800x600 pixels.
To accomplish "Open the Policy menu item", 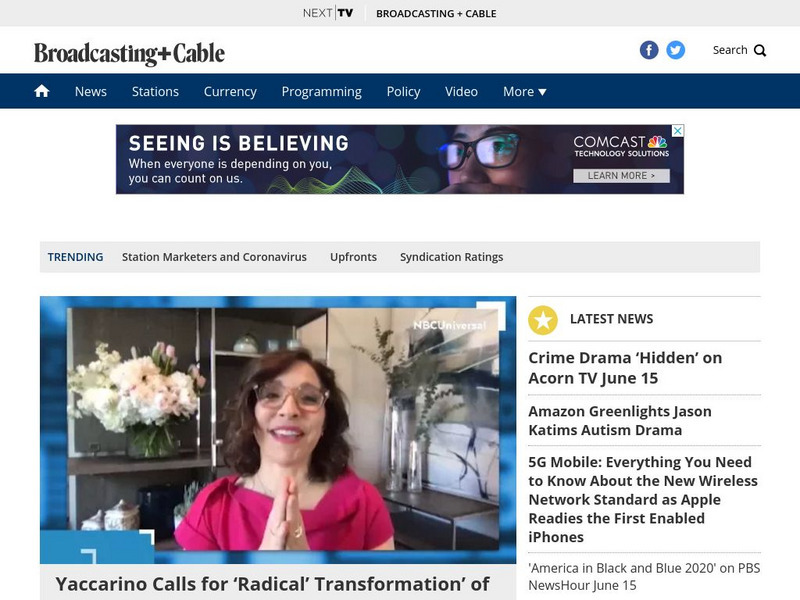I will coord(403,92).
